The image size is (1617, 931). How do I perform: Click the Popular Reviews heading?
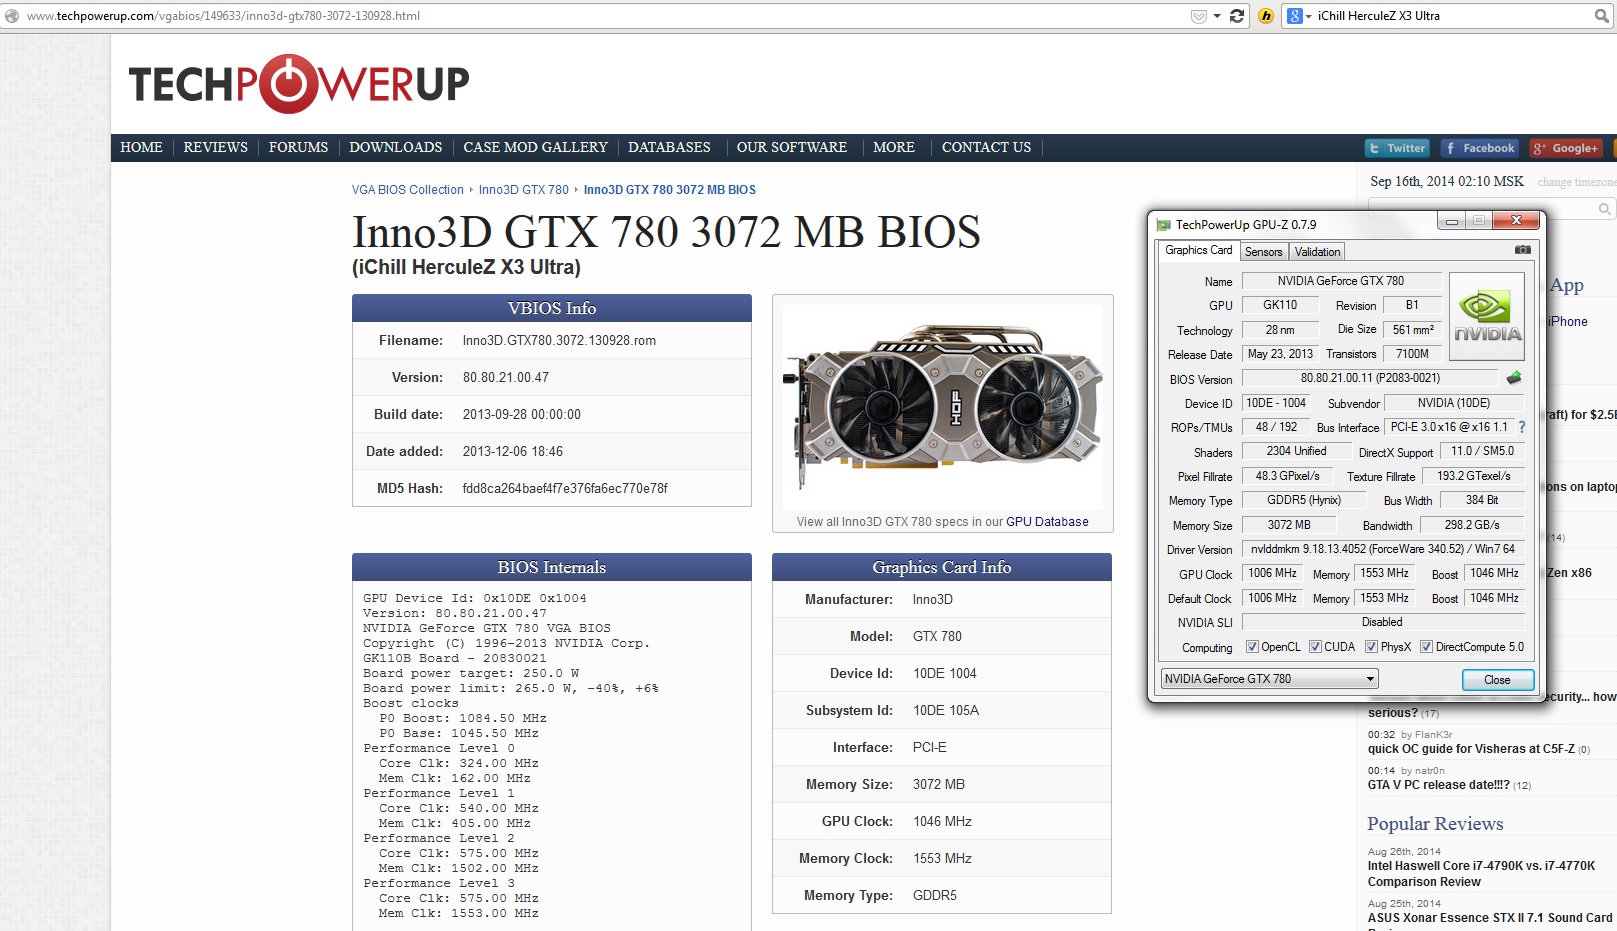click(x=1435, y=824)
